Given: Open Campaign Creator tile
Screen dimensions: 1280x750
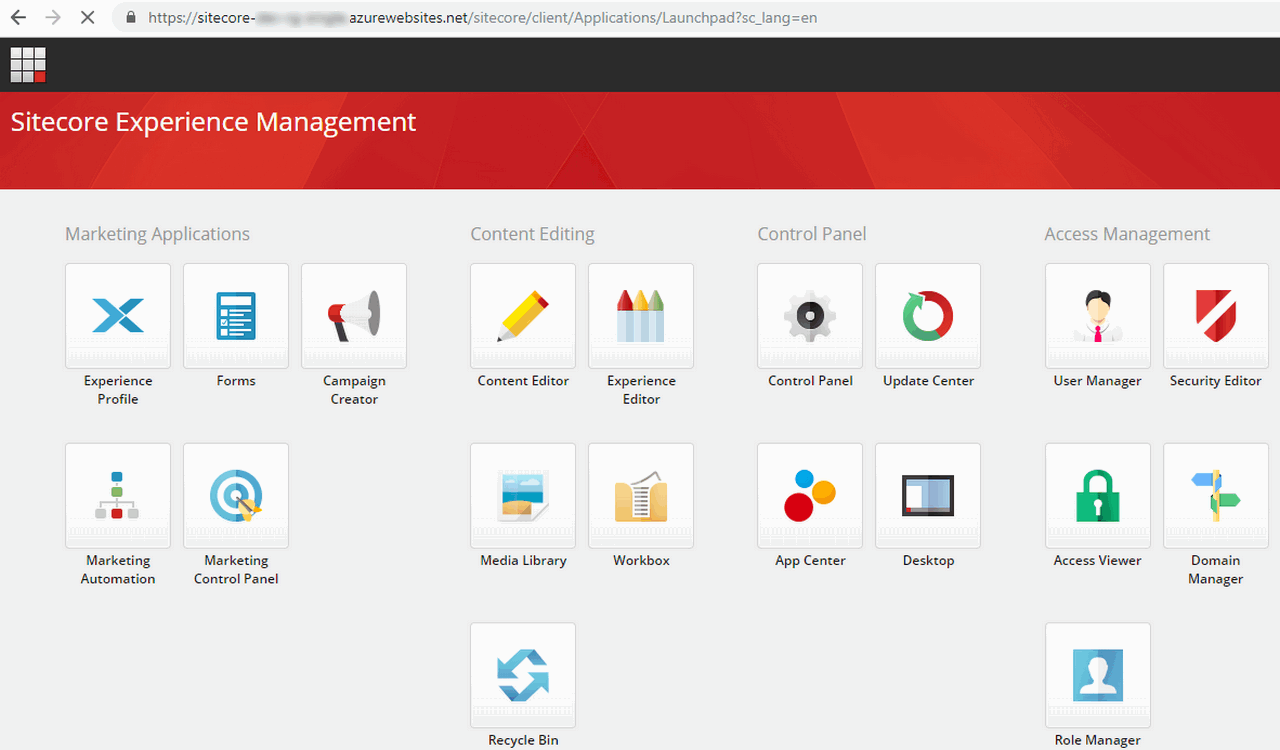Looking at the screenshot, I should click(354, 316).
